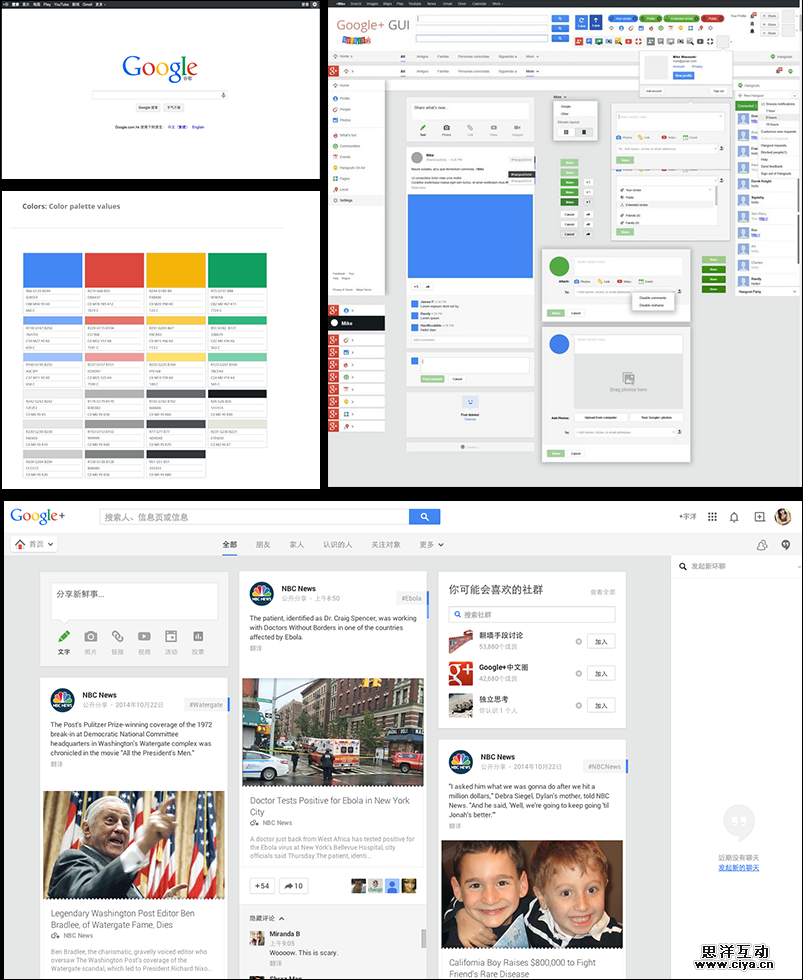This screenshot has width=803, height=980.
Task: Click the Photos camera icon in the GUI kit share box
Action: [x=446, y=128]
